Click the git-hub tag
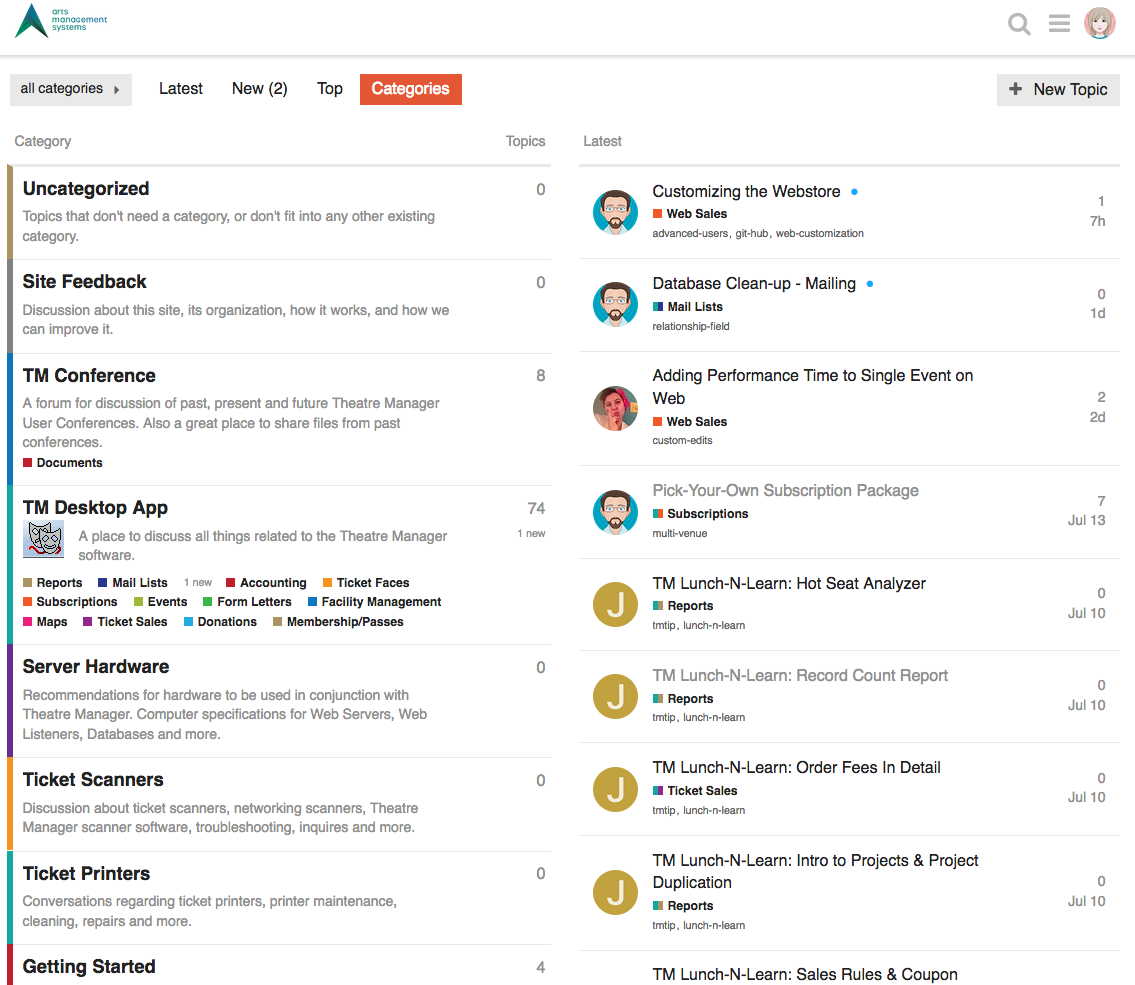The height and width of the screenshot is (985, 1135). [752, 234]
